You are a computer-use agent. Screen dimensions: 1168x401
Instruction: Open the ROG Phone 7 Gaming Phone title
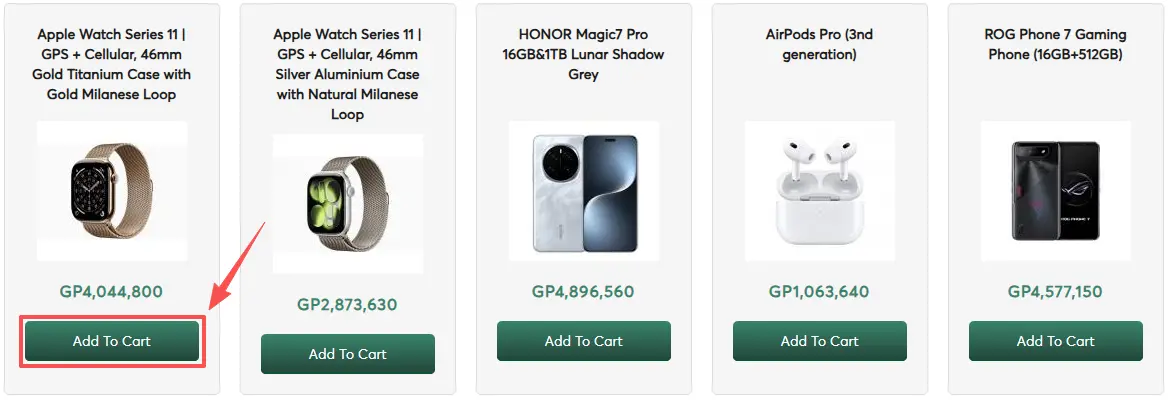[x=1056, y=44]
